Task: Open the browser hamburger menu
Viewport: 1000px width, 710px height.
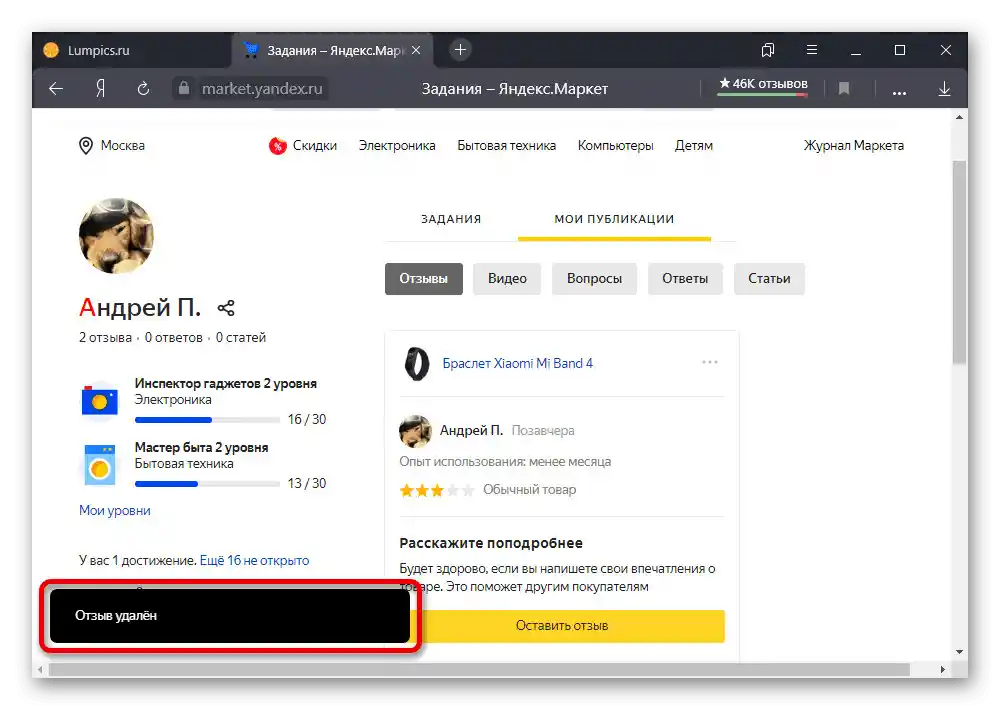Action: (x=812, y=50)
